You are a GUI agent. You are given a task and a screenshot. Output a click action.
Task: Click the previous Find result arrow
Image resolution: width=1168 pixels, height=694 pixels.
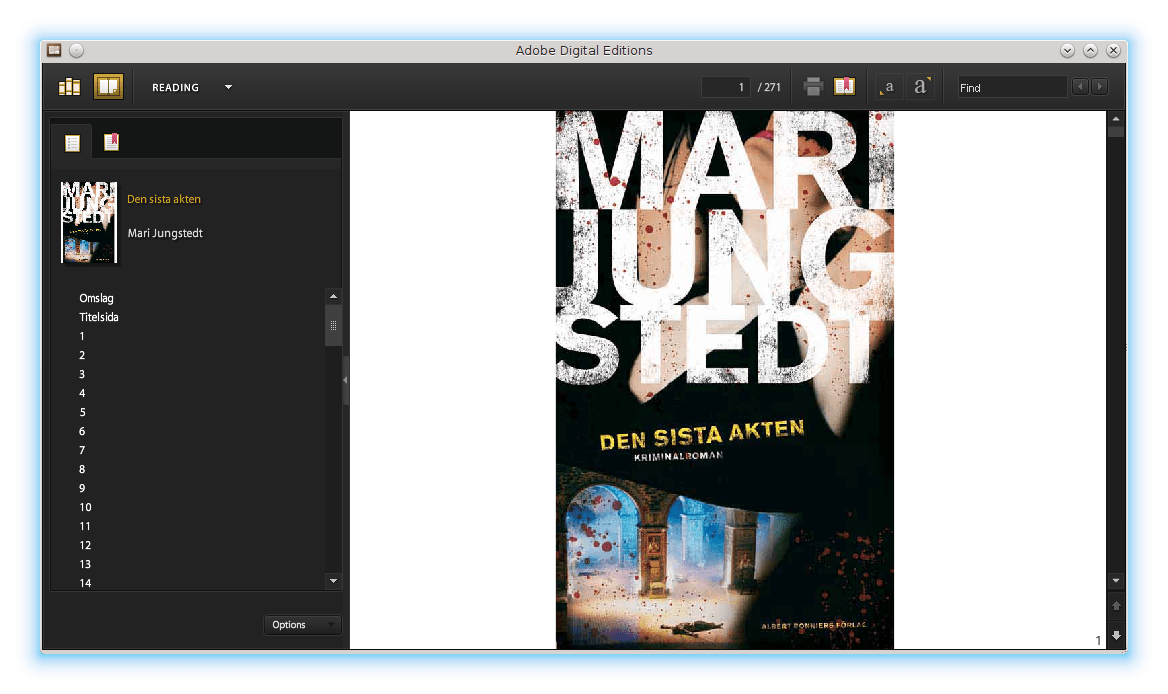tap(1079, 86)
